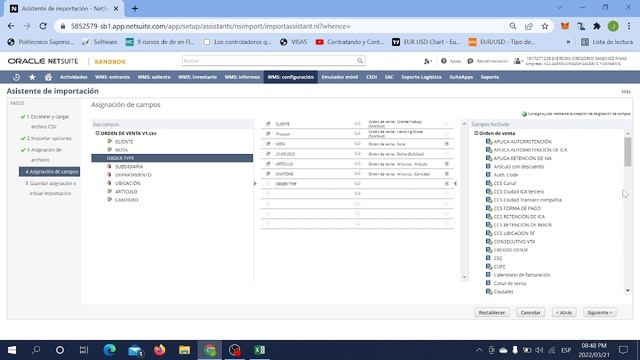Open the WMS: configuración menu
Viewport: 640px width, 360px height.
tap(291, 77)
